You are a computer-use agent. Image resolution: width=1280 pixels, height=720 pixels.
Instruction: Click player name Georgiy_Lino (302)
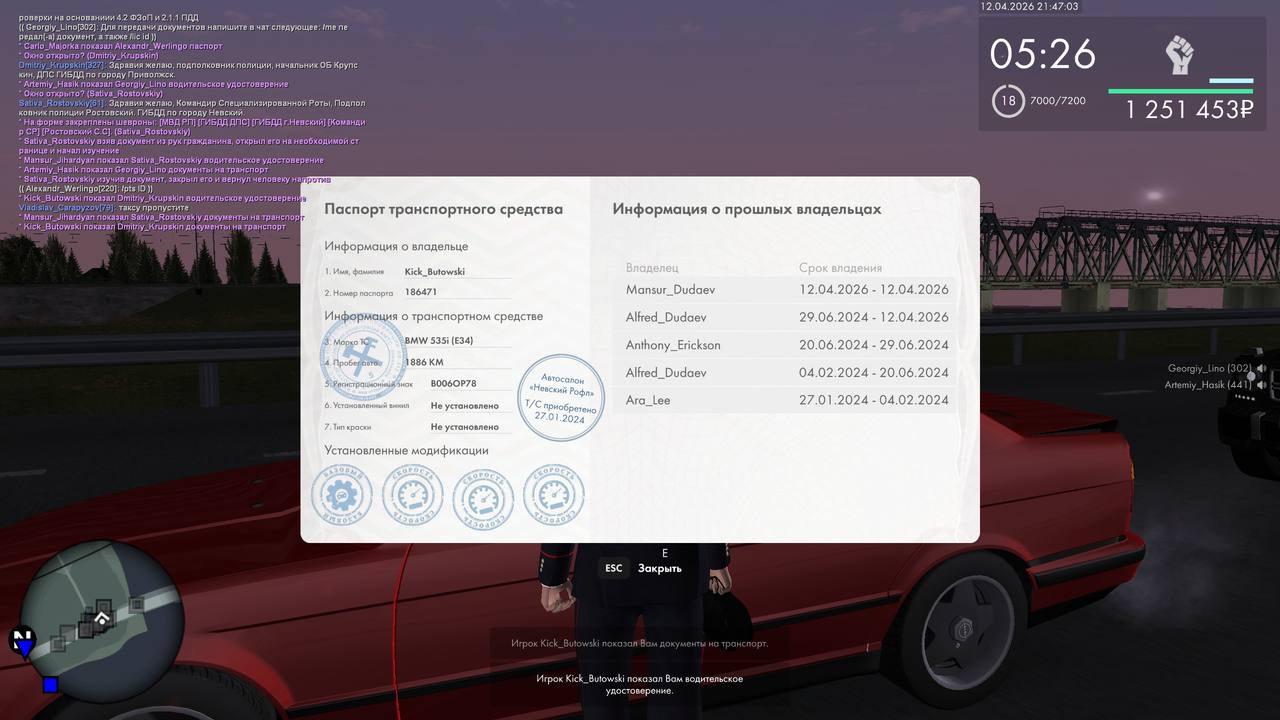click(1210, 368)
